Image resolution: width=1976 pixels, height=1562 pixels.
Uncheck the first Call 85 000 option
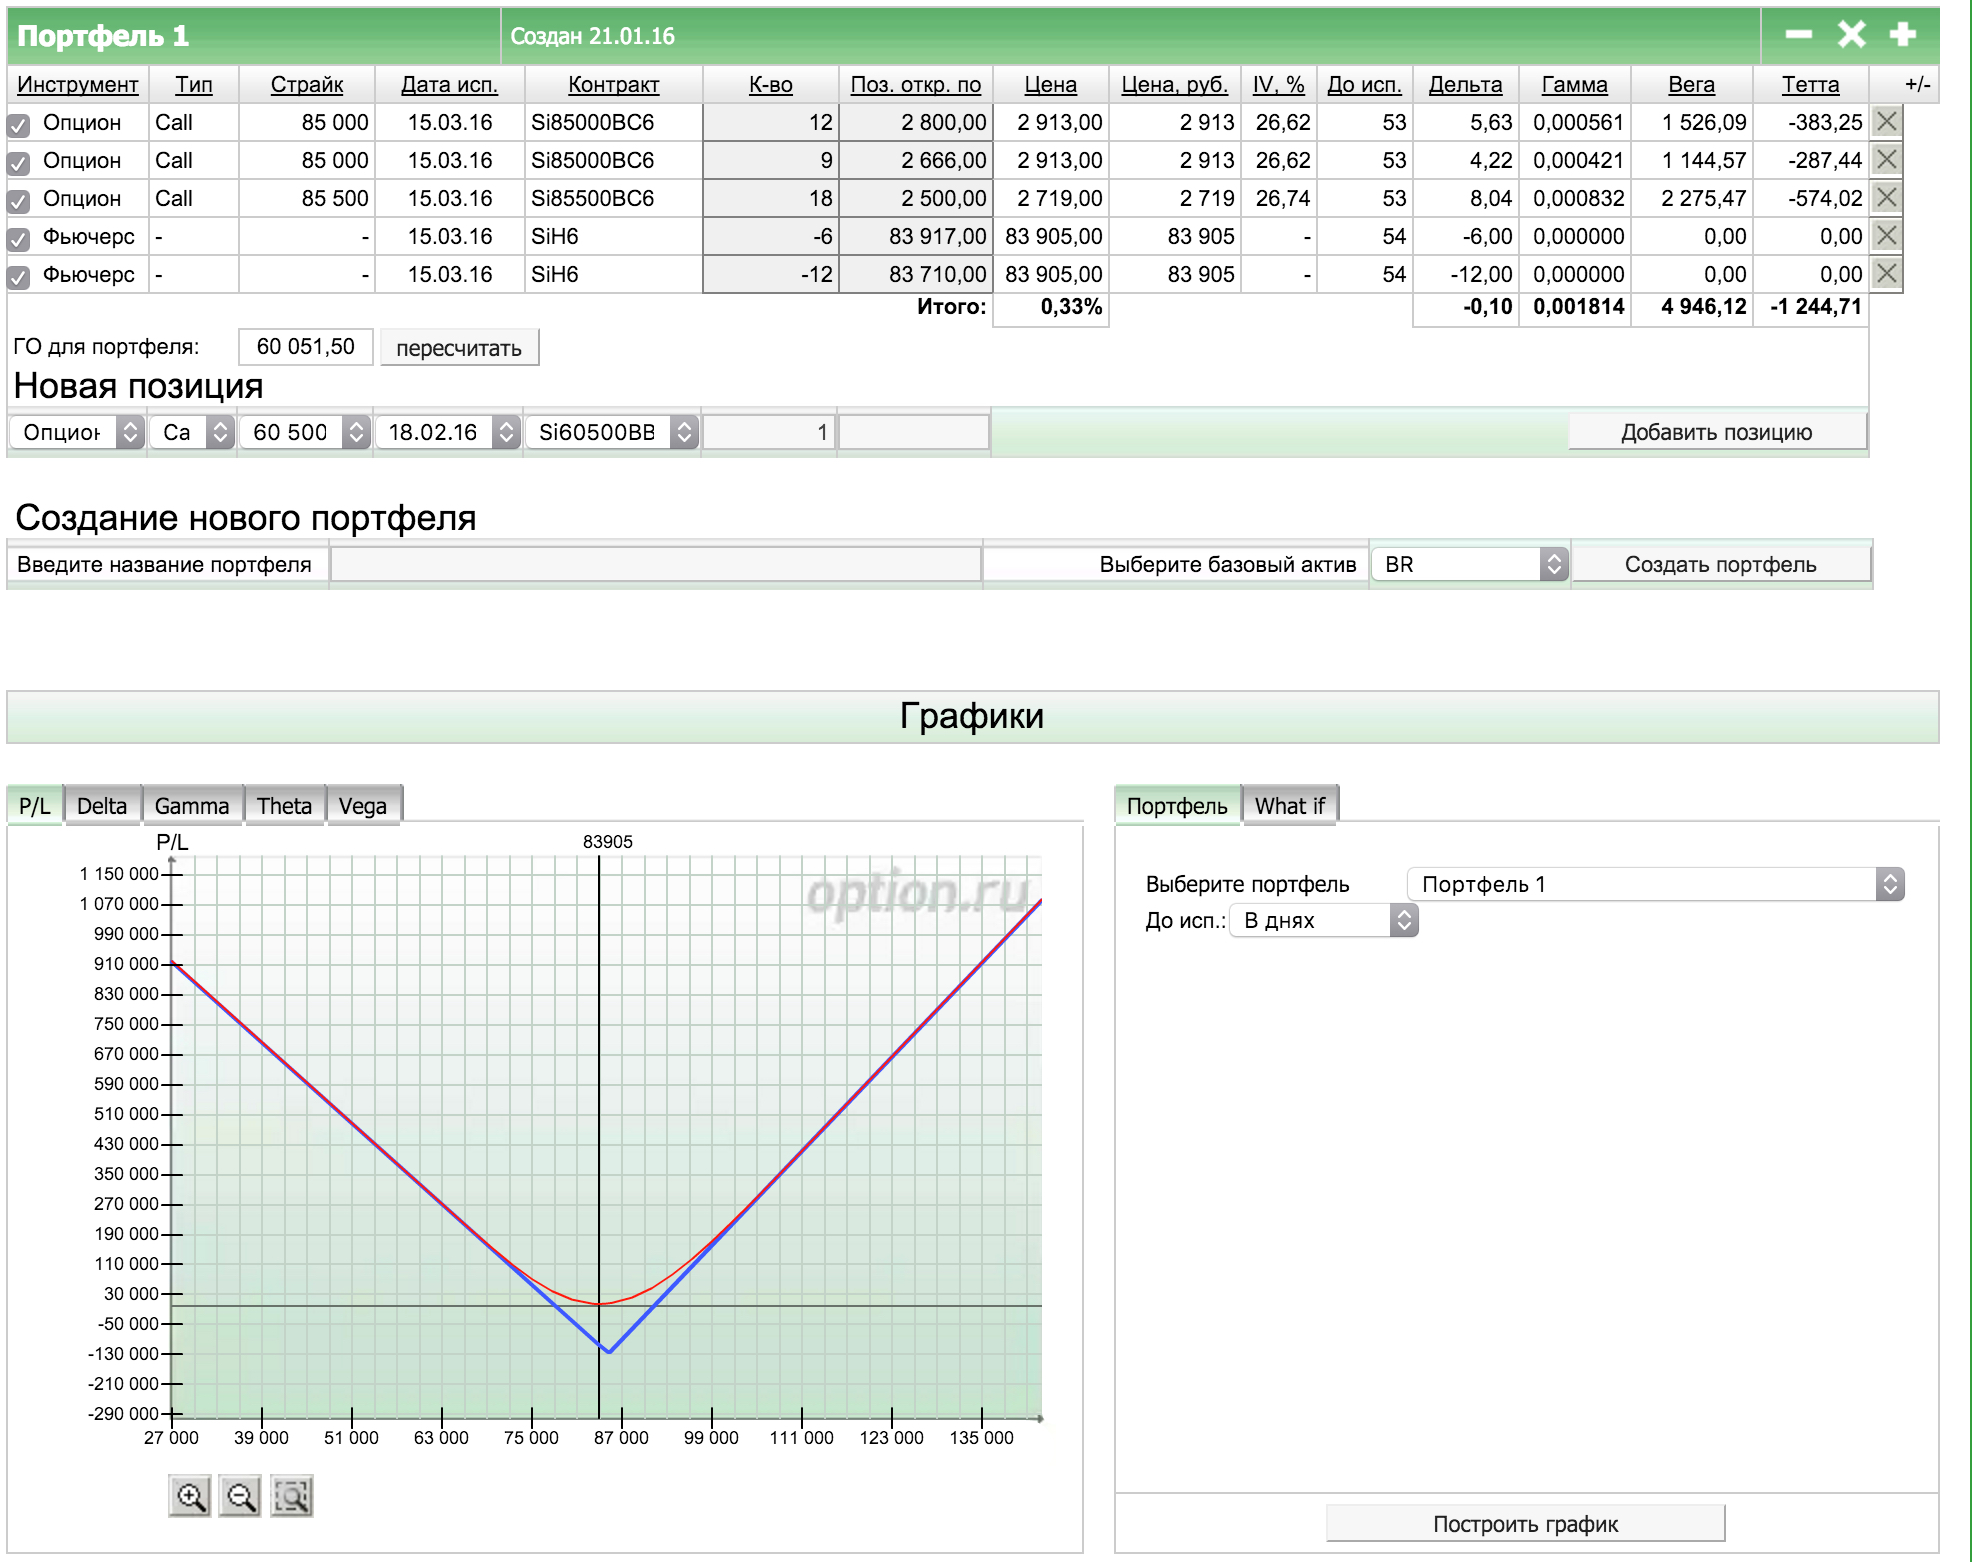point(19,125)
